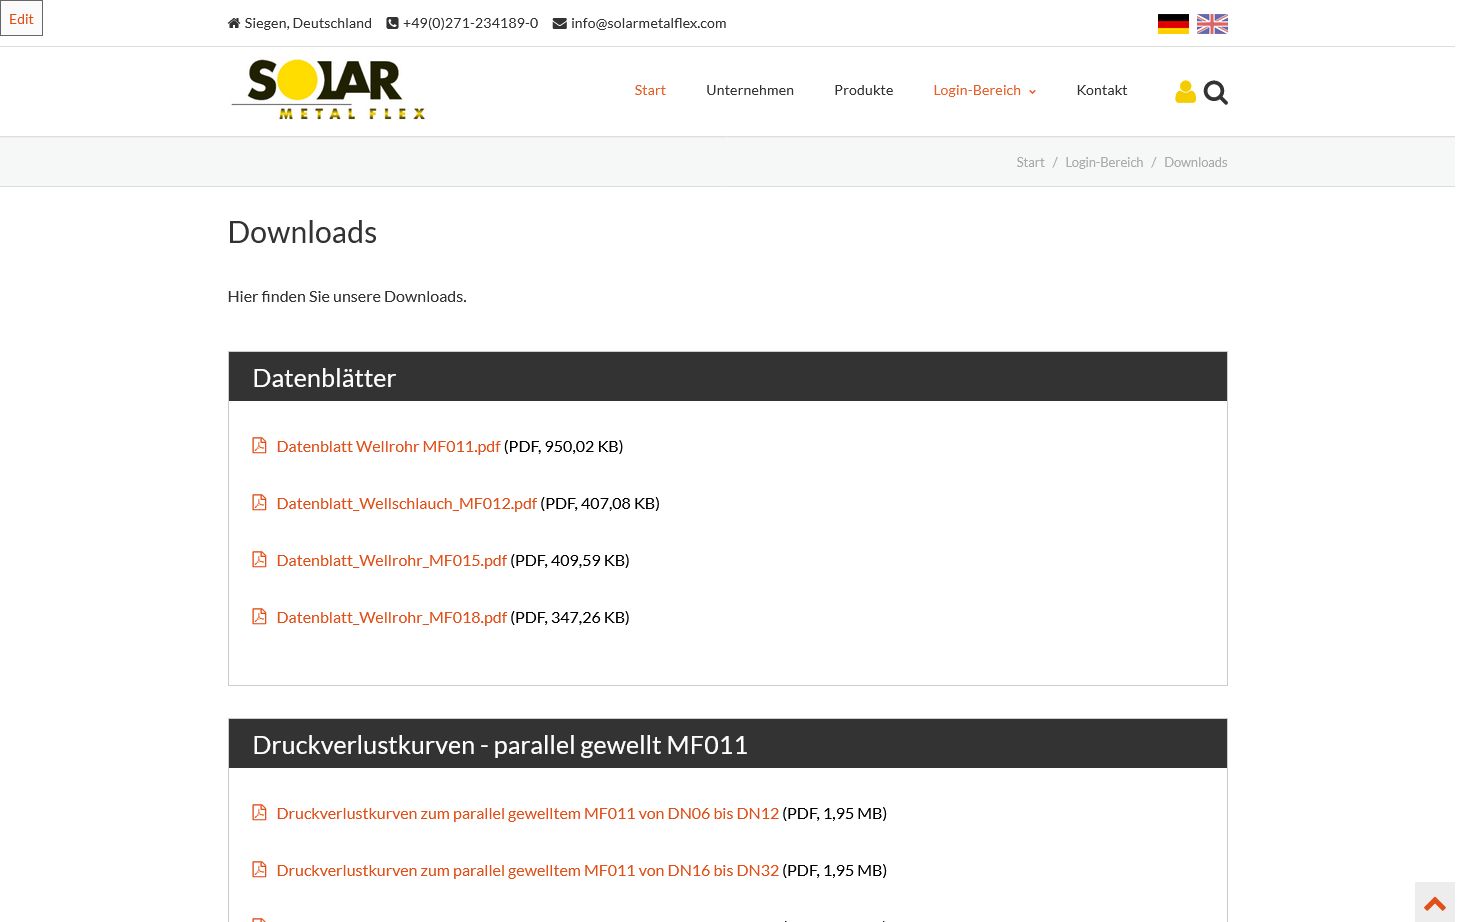Image resolution: width=1472 pixels, height=922 pixels.
Task: Click the scroll-to-top arrow button
Action: pyautogui.click(x=1434, y=903)
